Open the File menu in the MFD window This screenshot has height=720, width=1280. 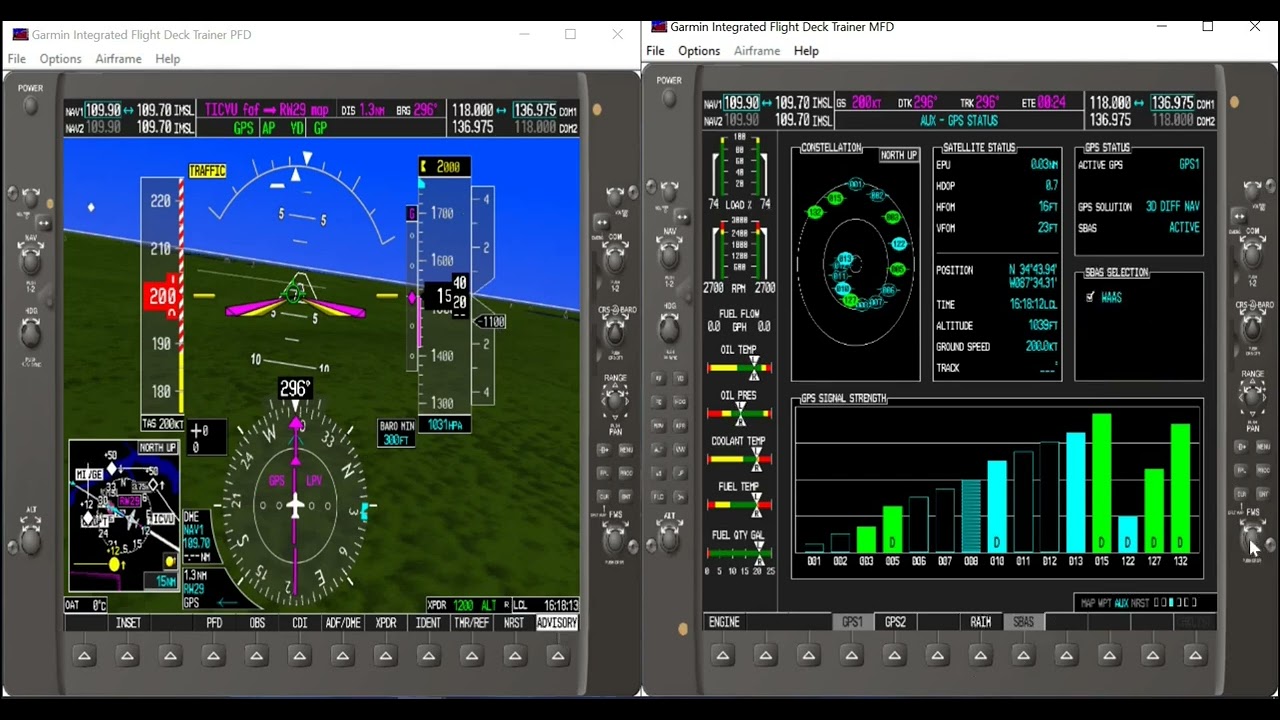click(x=655, y=51)
